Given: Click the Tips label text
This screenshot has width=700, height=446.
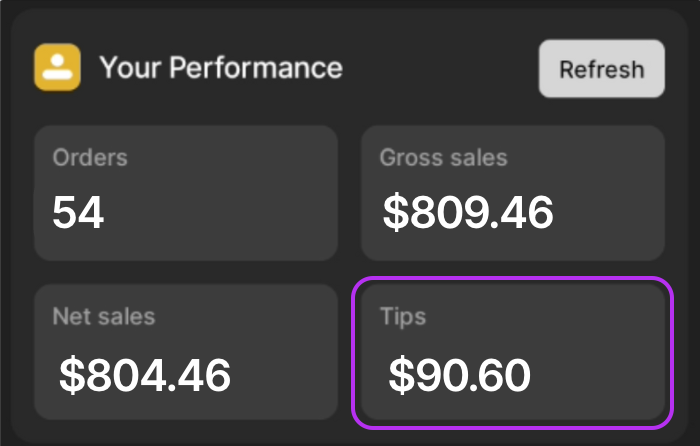Looking at the screenshot, I should [403, 317].
